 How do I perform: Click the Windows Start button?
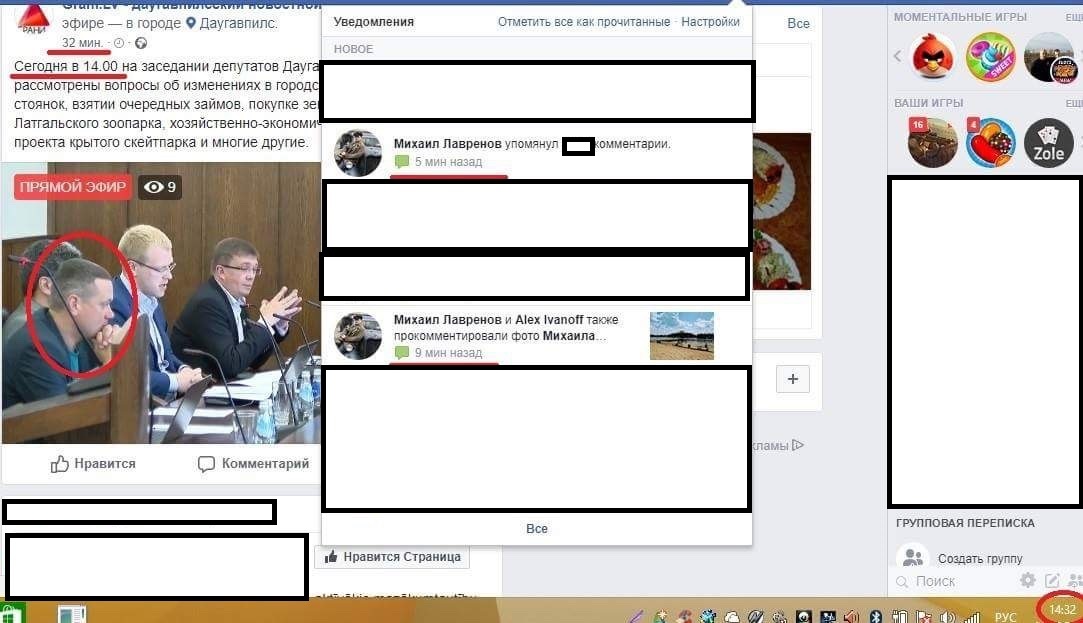[13, 613]
